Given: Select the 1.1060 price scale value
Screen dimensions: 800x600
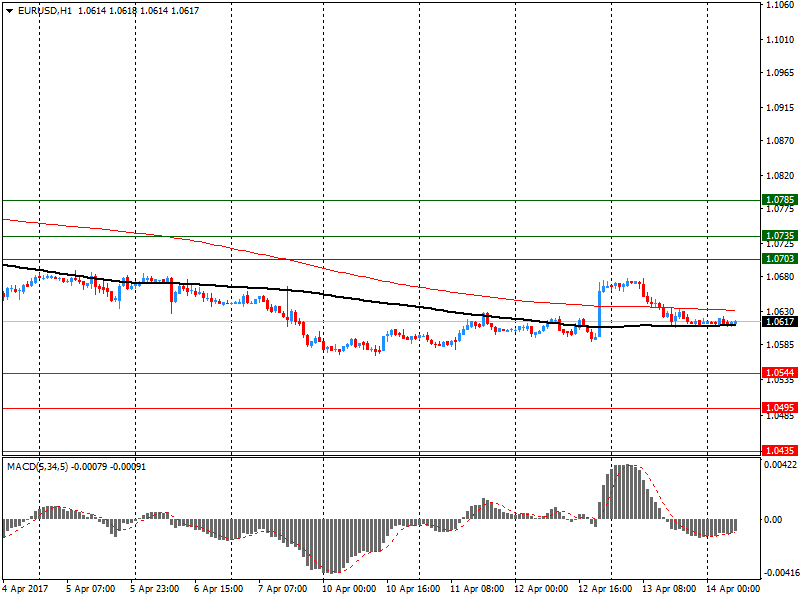Looking at the screenshot, I should point(780,5).
